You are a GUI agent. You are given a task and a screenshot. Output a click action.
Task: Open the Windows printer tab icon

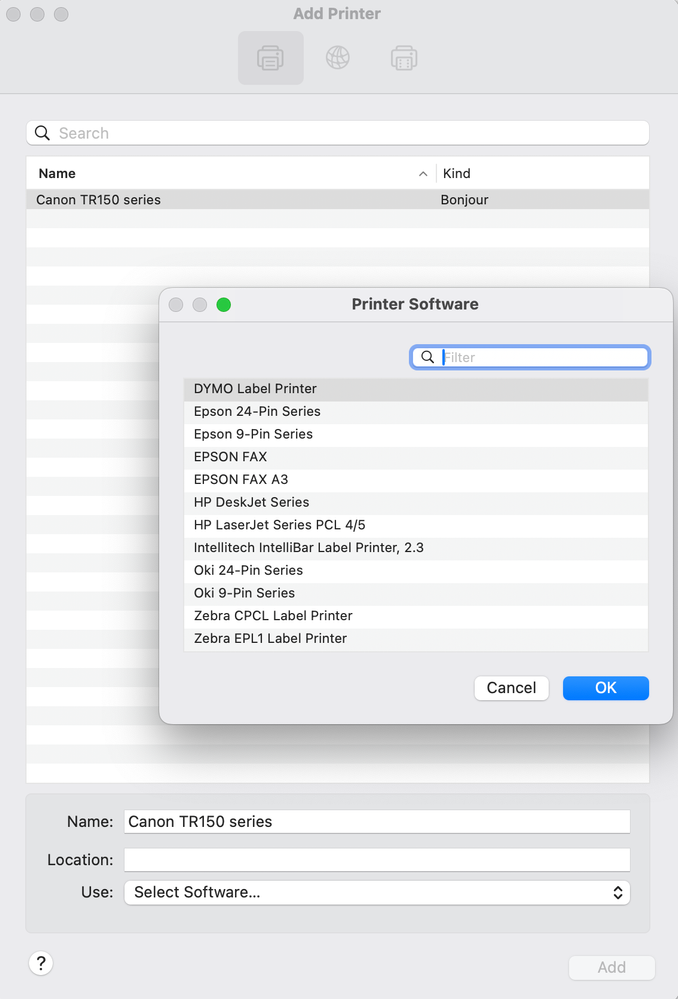pyautogui.click(x=404, y=58)
